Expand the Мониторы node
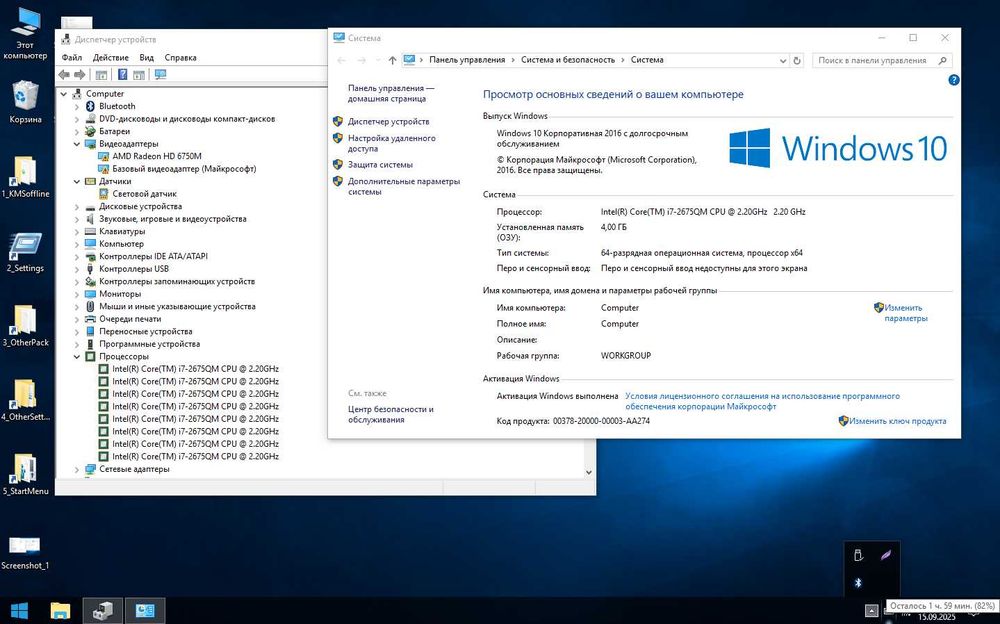Screen dimensions: 1000x624 (77, 294)
